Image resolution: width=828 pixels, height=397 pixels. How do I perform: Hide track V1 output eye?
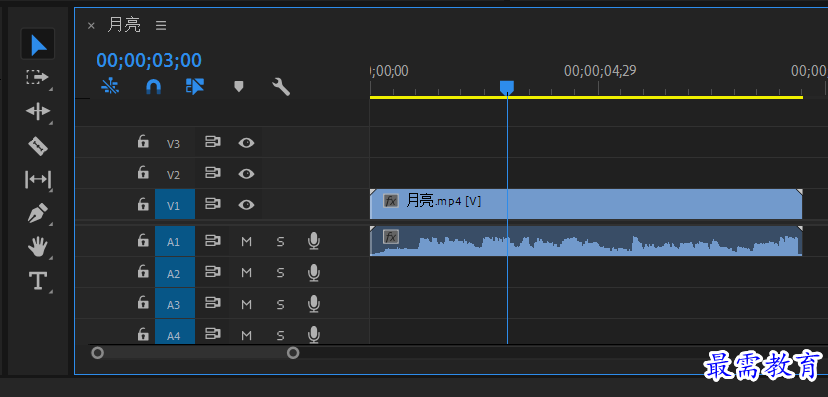[x=246, y=204]
